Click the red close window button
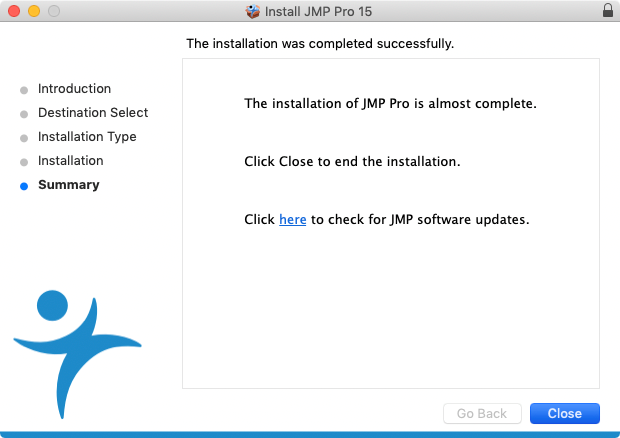 (14, 11)
